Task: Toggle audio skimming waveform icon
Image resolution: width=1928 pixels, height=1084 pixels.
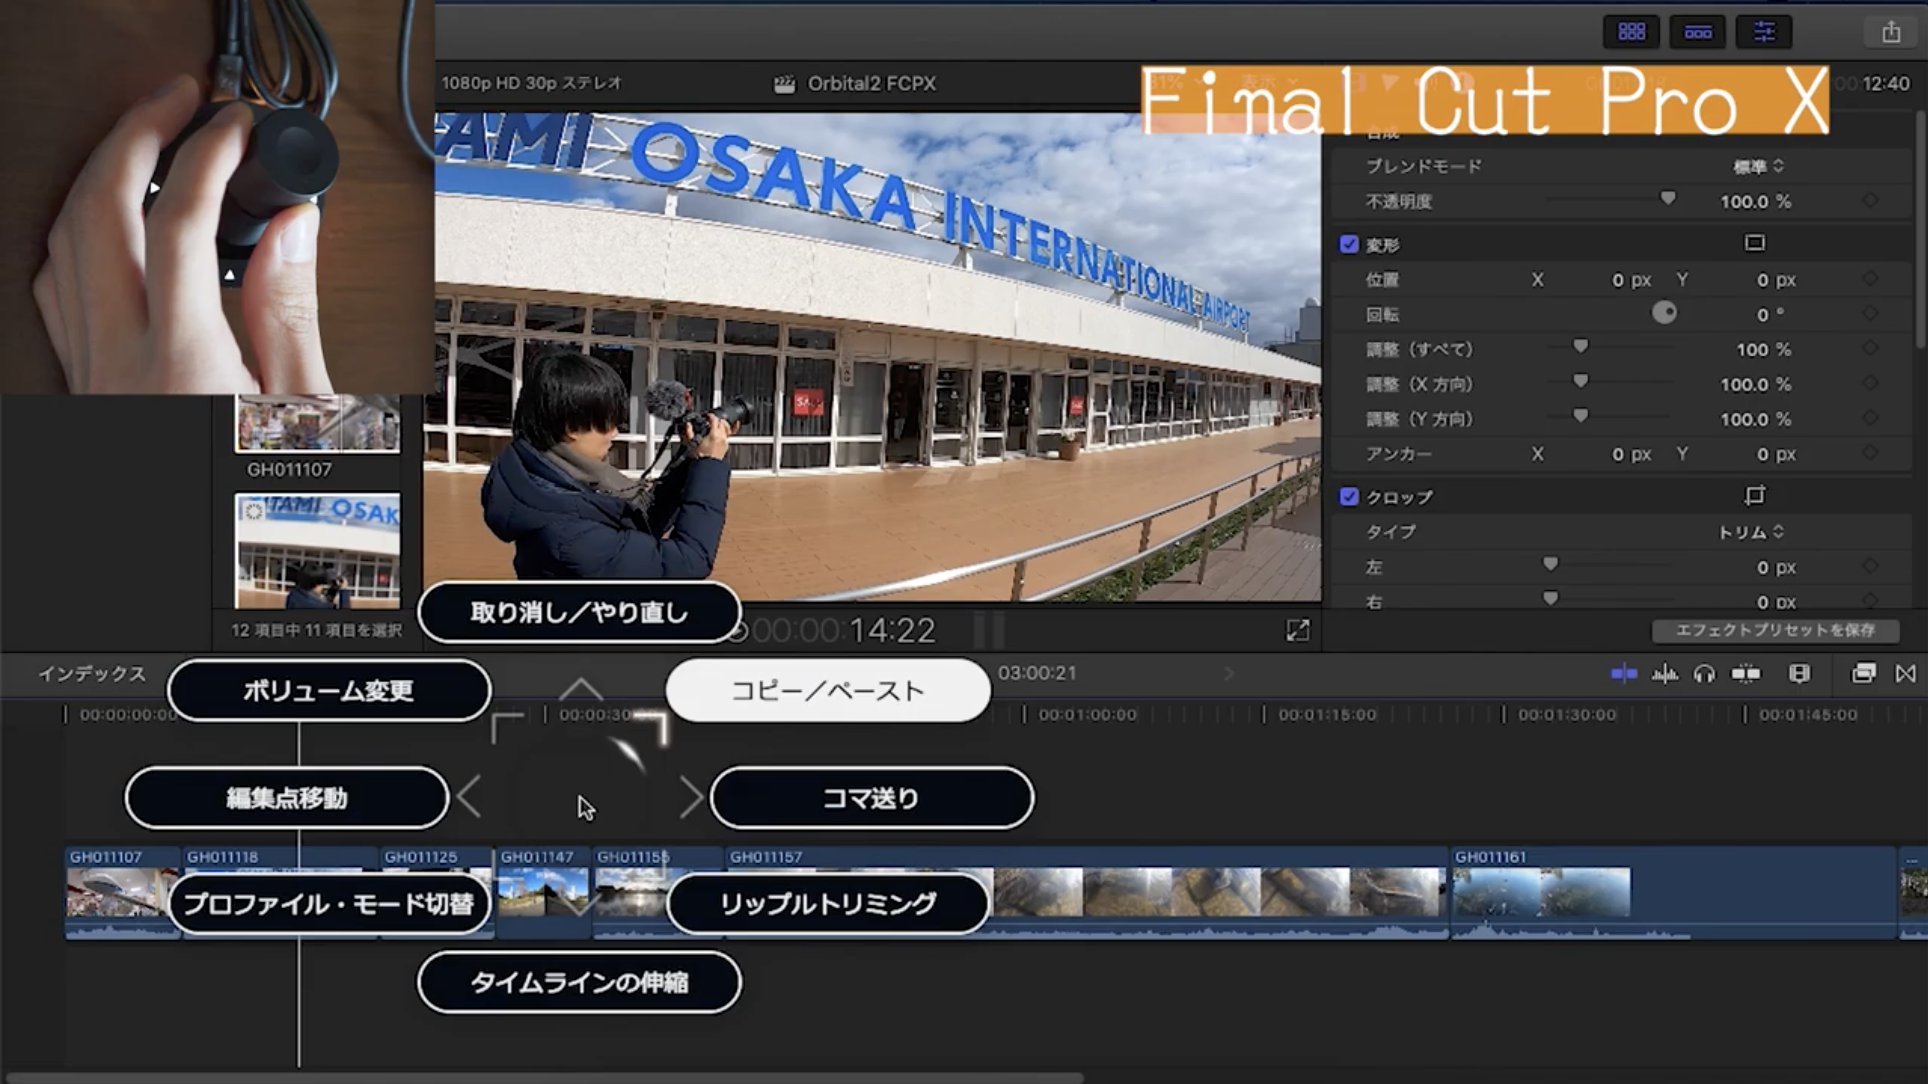Action: (1665, 674)
